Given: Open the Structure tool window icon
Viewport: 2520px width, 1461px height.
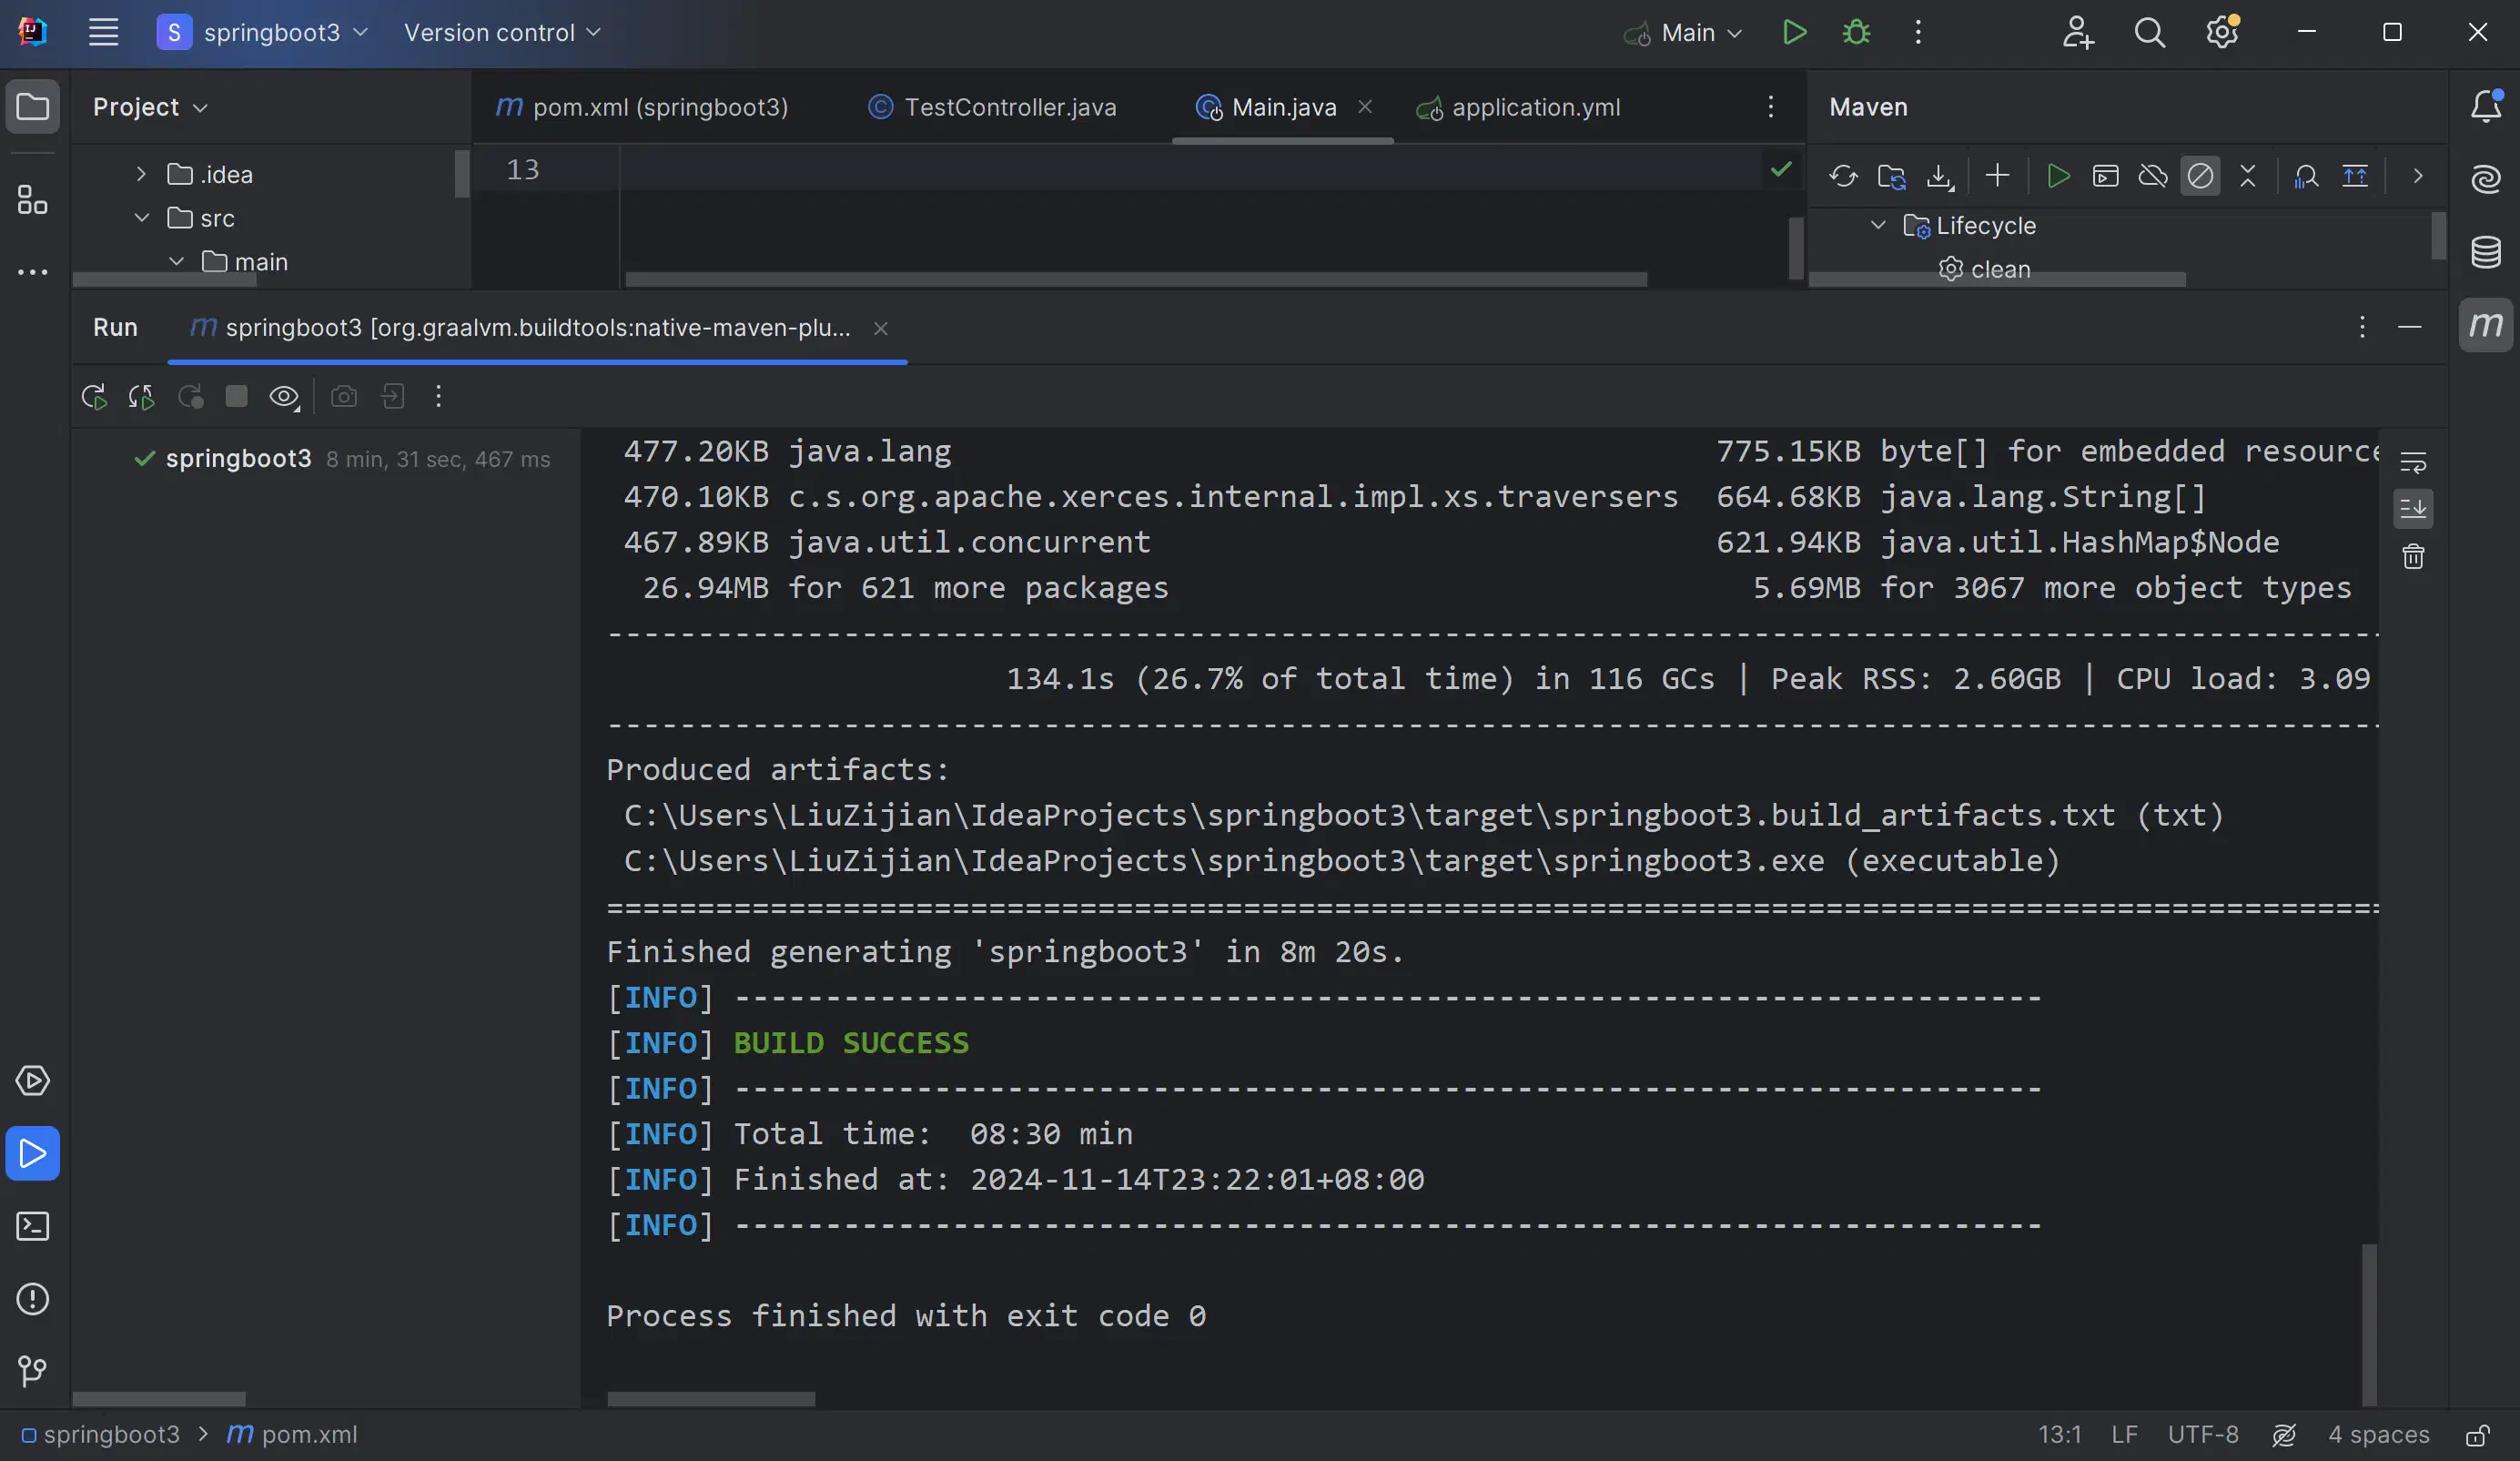Looking at the screenshot, I should 32,200.
